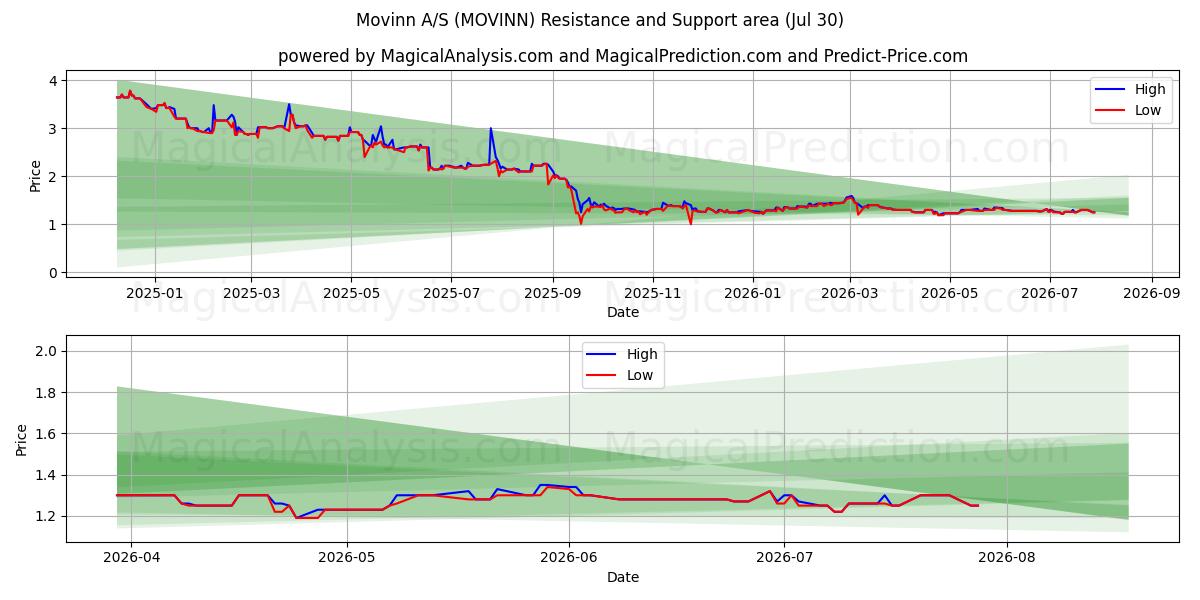The height and width of the screenshot is (600, 1200).
Task: Click the blue High line sample in the top legend
Action: coord(1111,90)
